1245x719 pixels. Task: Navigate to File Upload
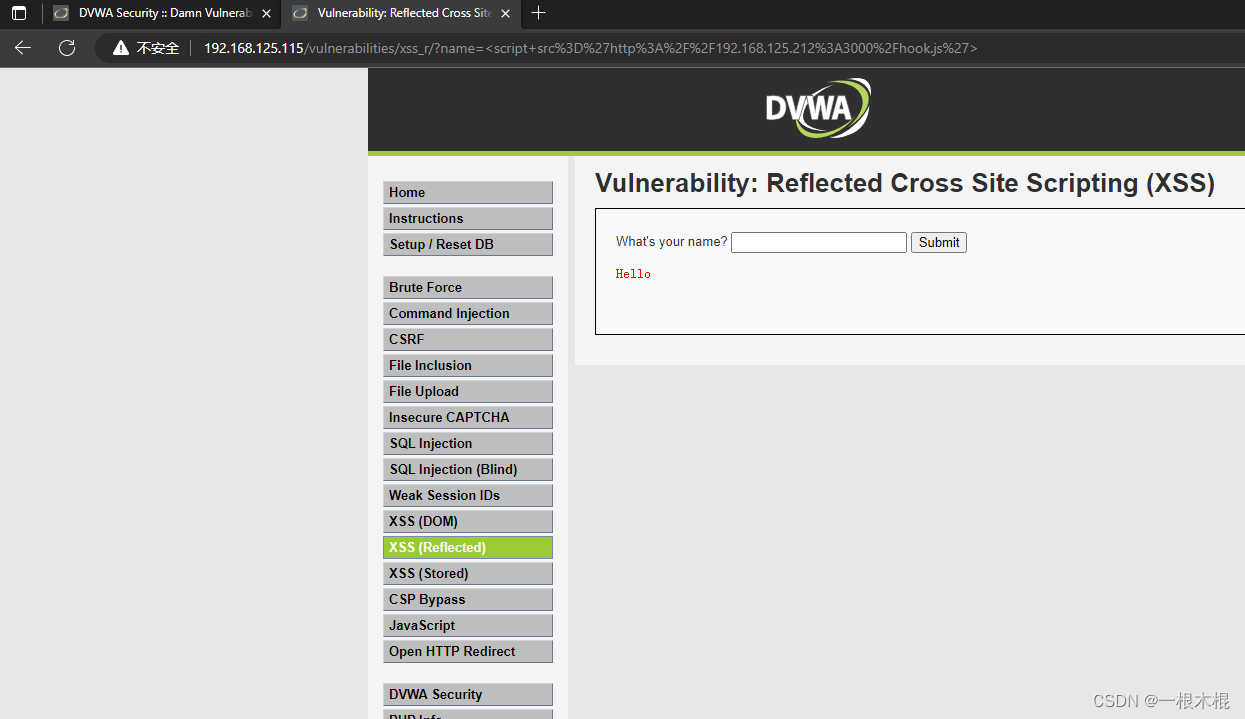coord(468,391)
